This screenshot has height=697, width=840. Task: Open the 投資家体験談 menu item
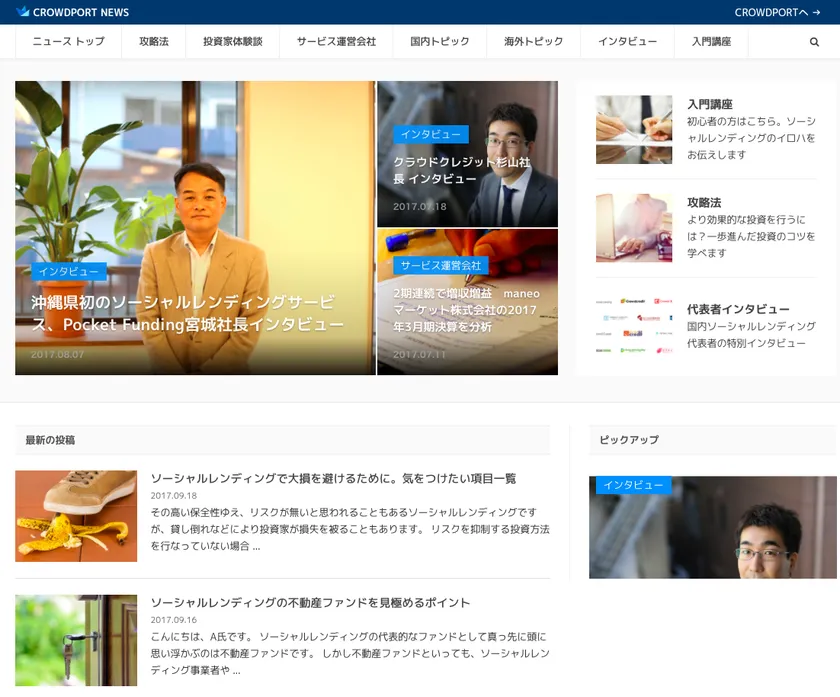[x=232, y=41]
